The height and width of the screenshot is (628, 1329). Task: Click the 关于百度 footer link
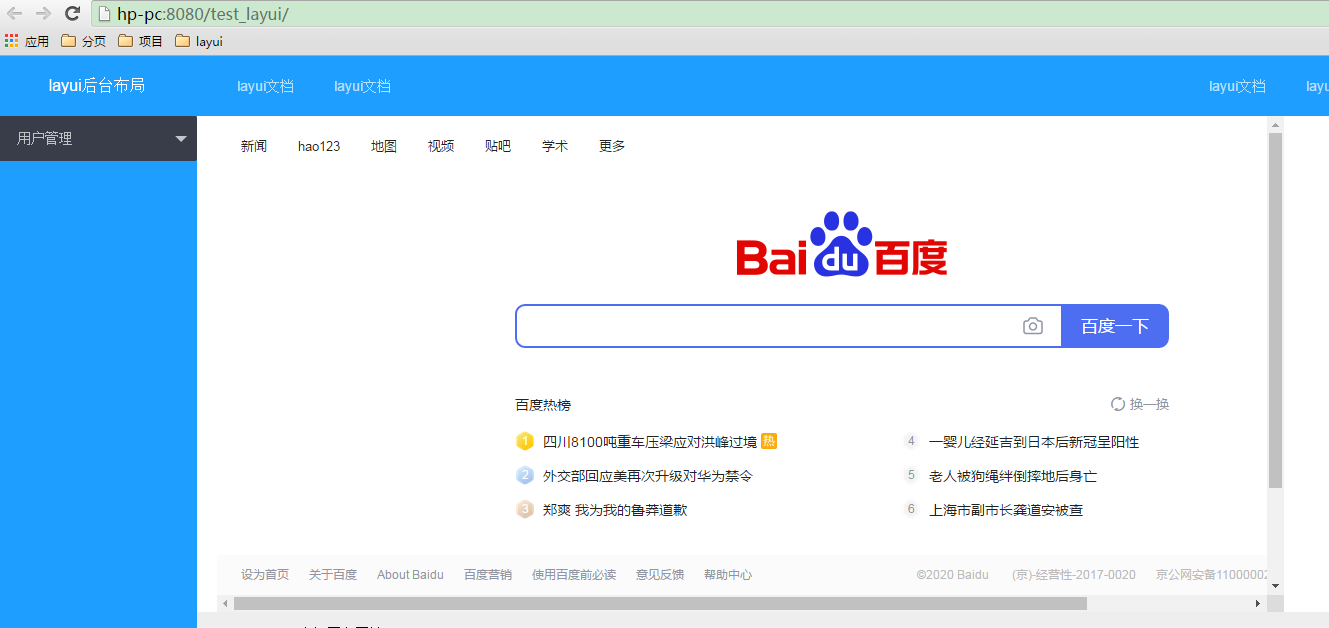click(x=333, y=575)
